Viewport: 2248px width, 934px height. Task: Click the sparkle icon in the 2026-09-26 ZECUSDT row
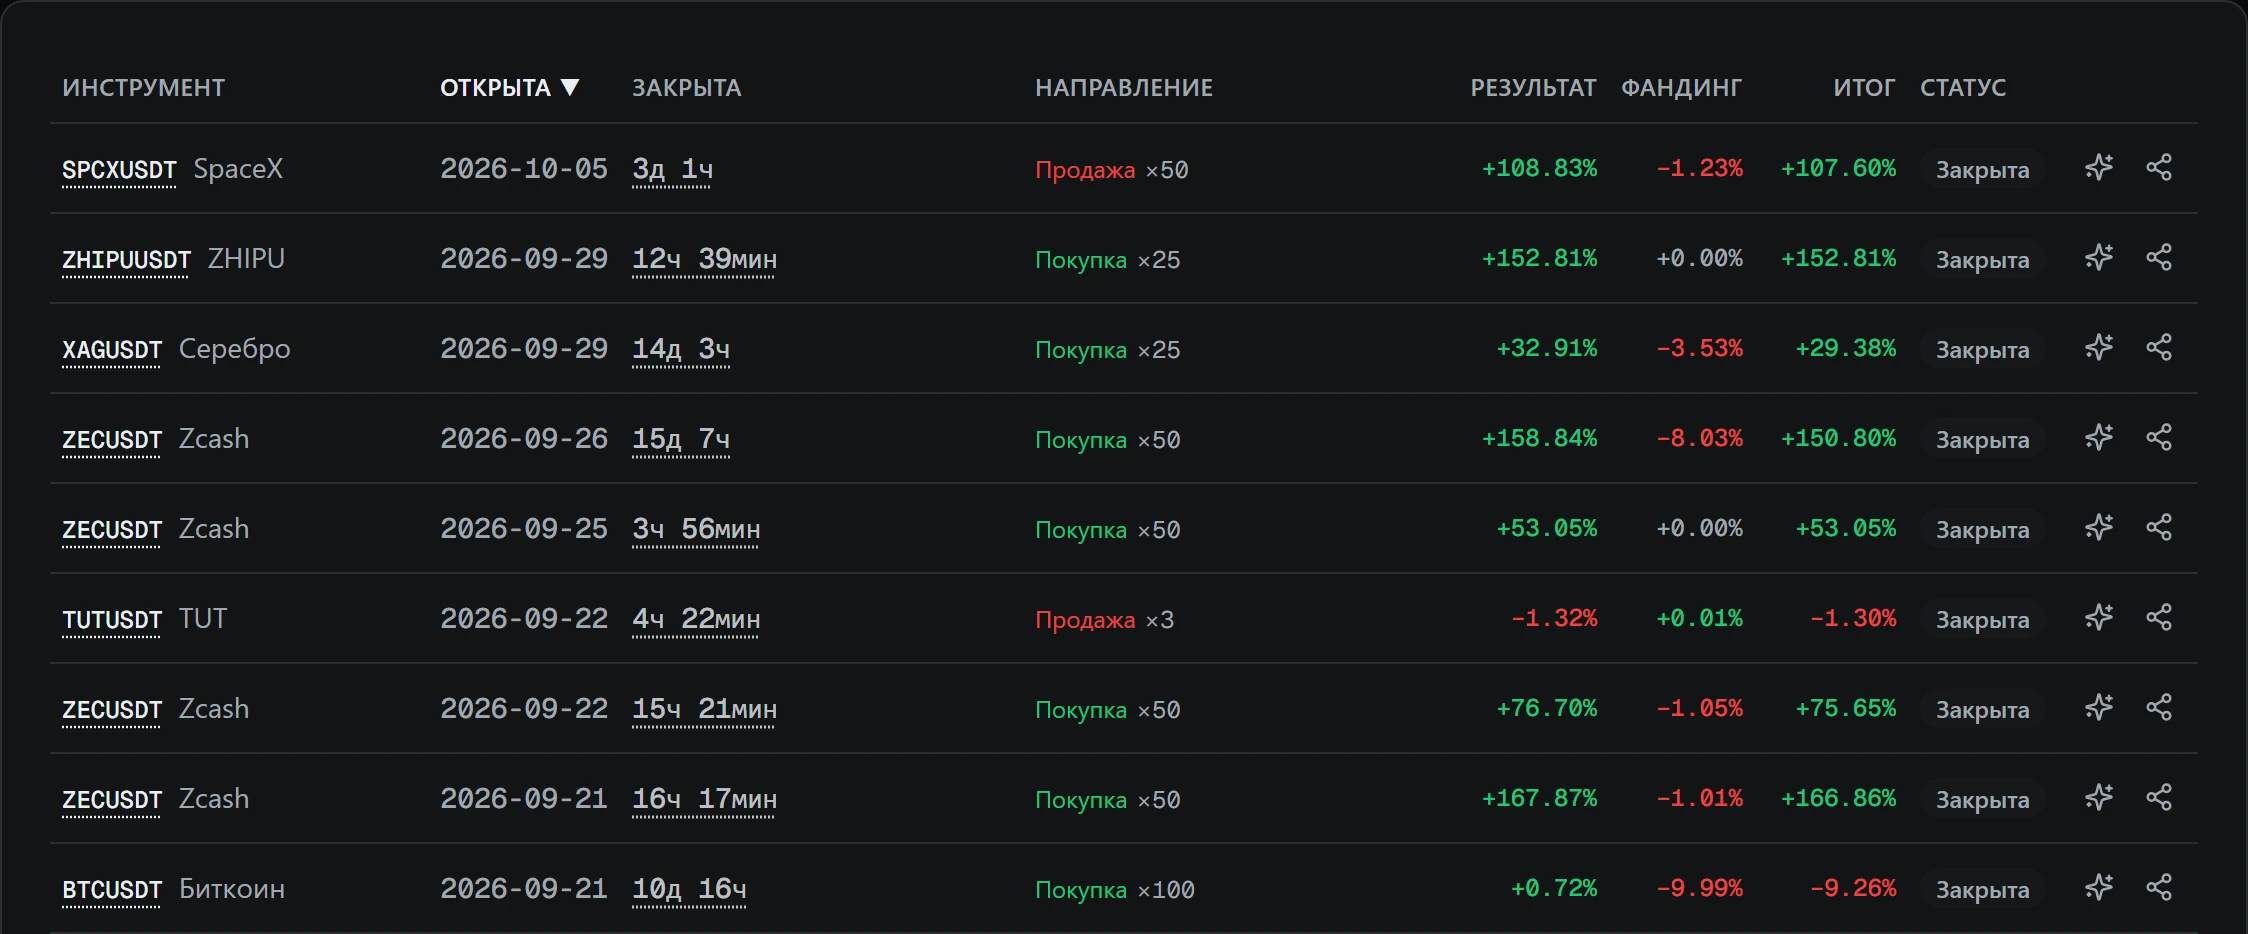[2099, 438]
